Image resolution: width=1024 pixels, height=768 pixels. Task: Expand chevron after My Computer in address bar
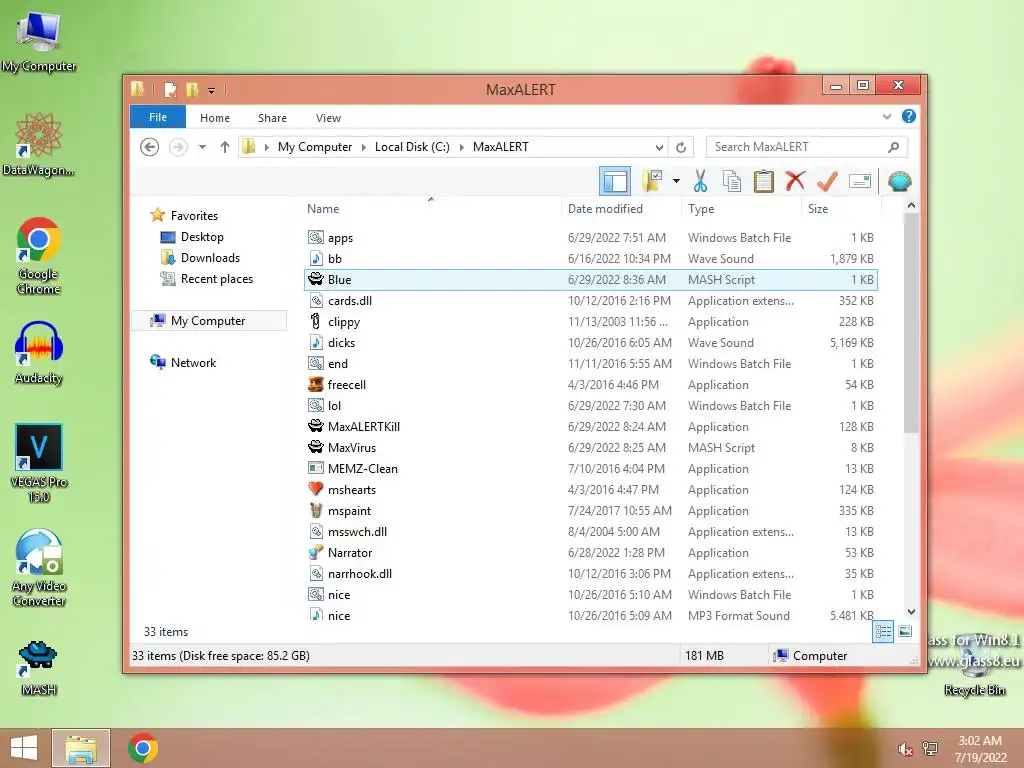(364, 147)
